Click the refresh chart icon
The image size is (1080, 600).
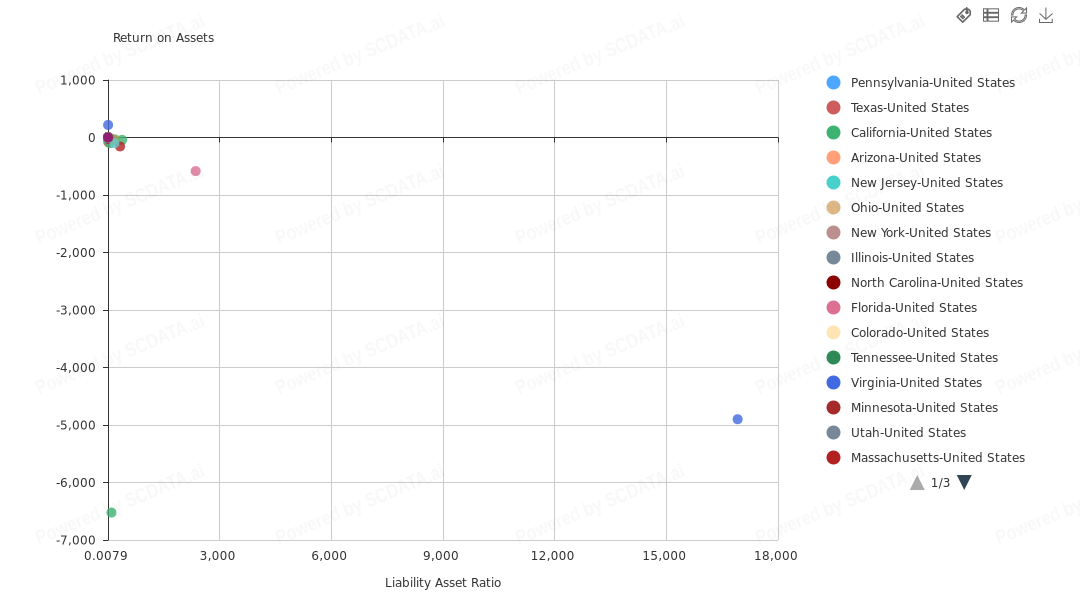(x=1019, y=15)
